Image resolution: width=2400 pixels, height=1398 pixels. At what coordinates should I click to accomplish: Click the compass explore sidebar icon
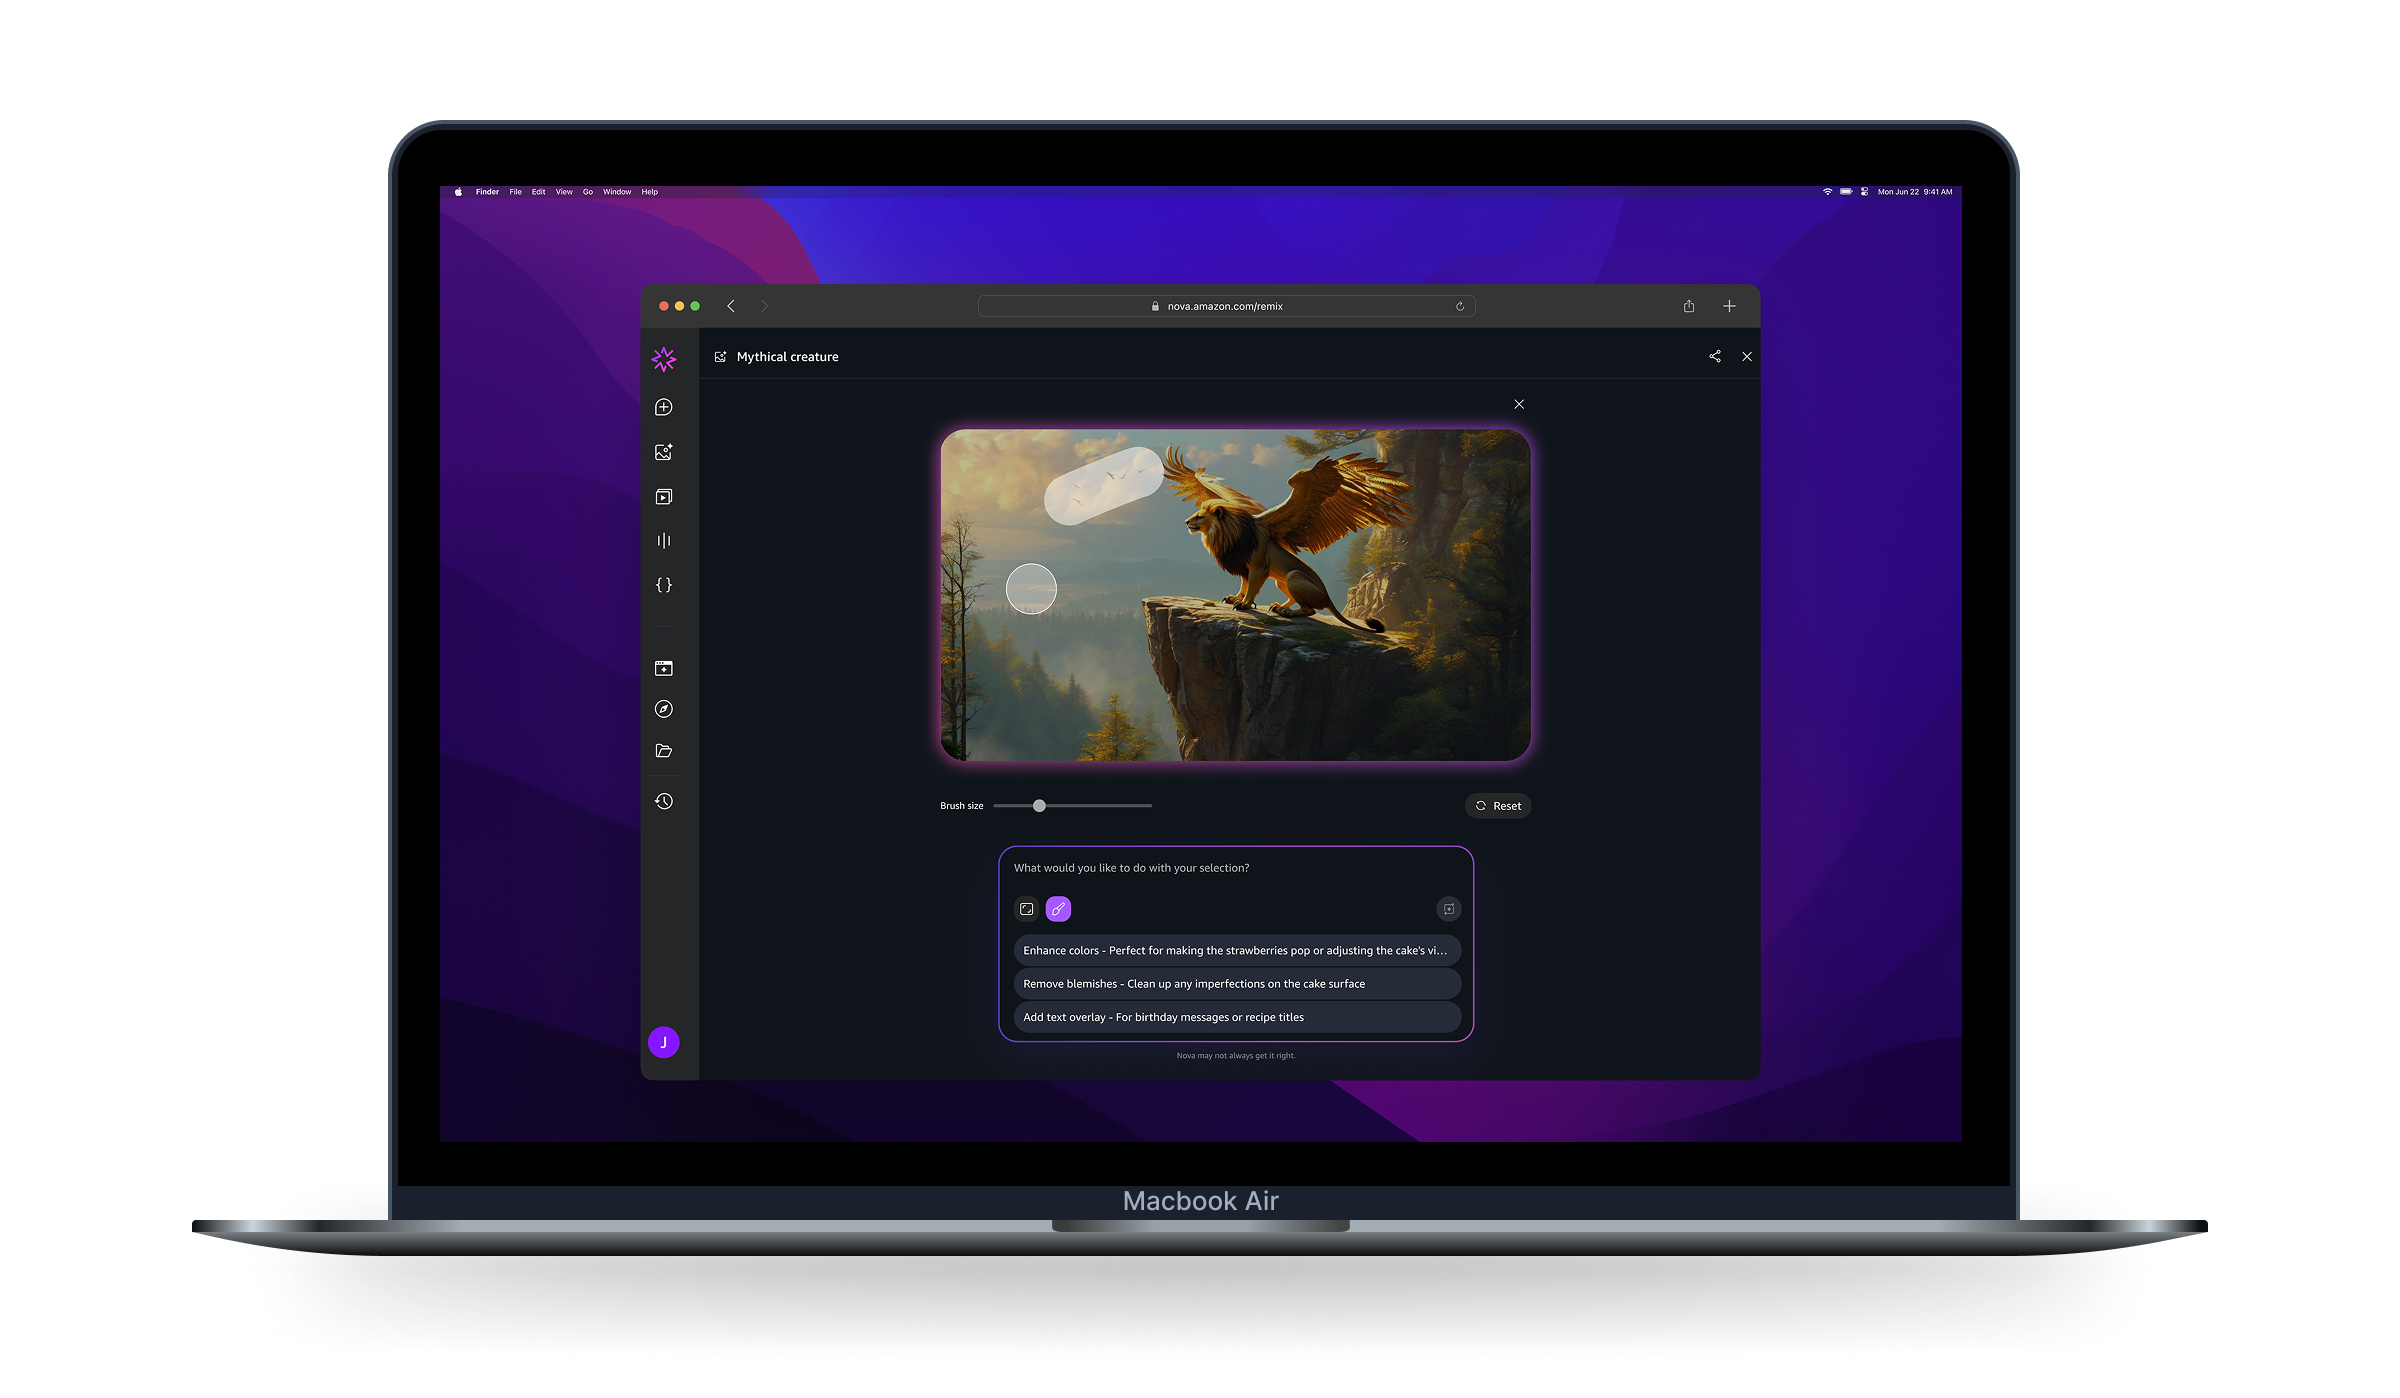663,709
